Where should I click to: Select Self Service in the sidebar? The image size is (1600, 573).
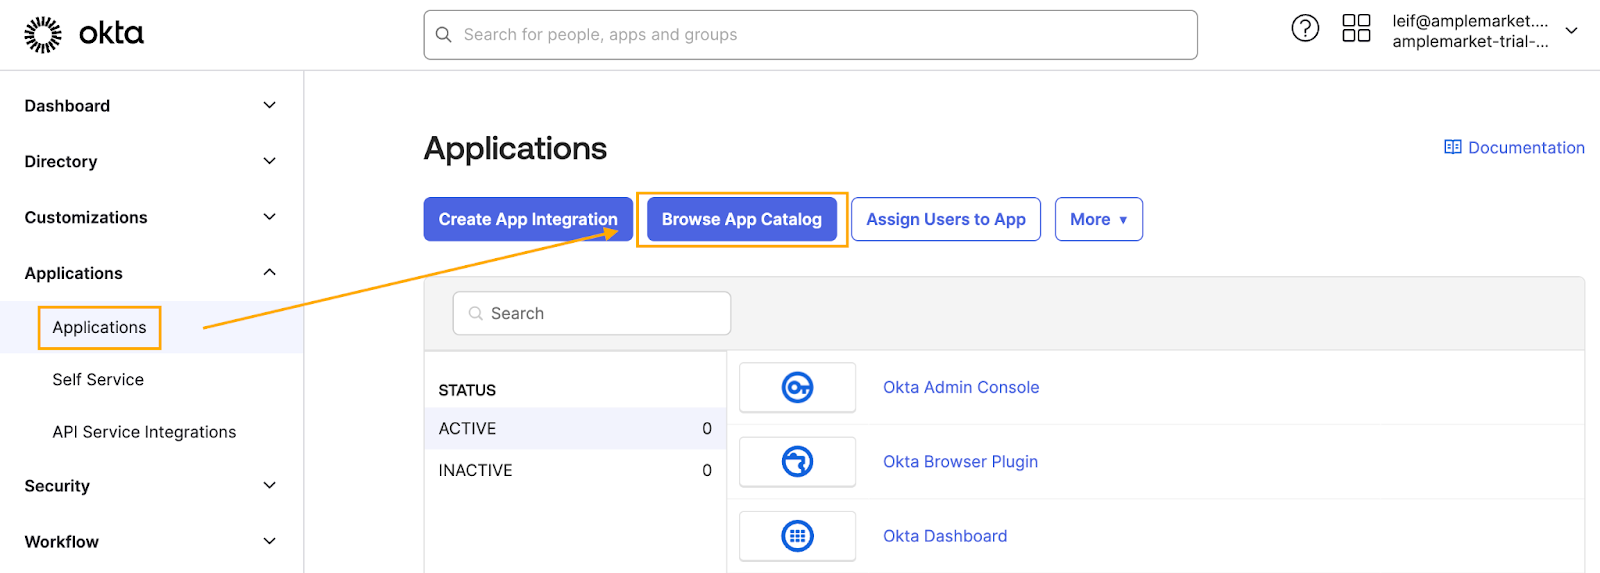(98, 380)
